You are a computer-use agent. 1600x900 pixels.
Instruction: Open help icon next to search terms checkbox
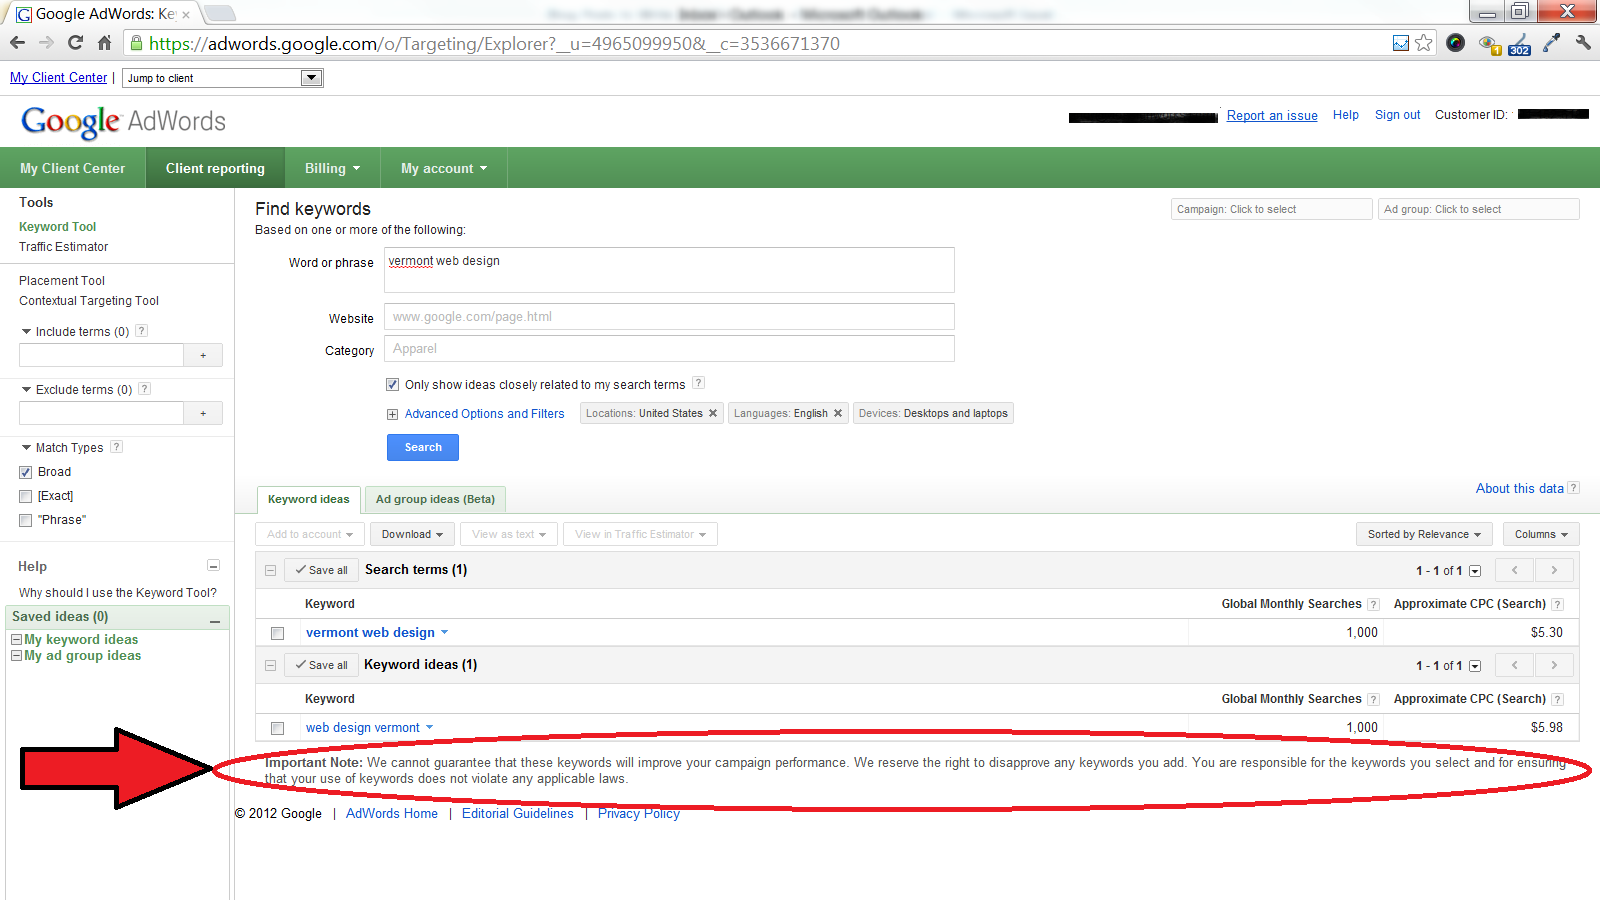(699, 383)
